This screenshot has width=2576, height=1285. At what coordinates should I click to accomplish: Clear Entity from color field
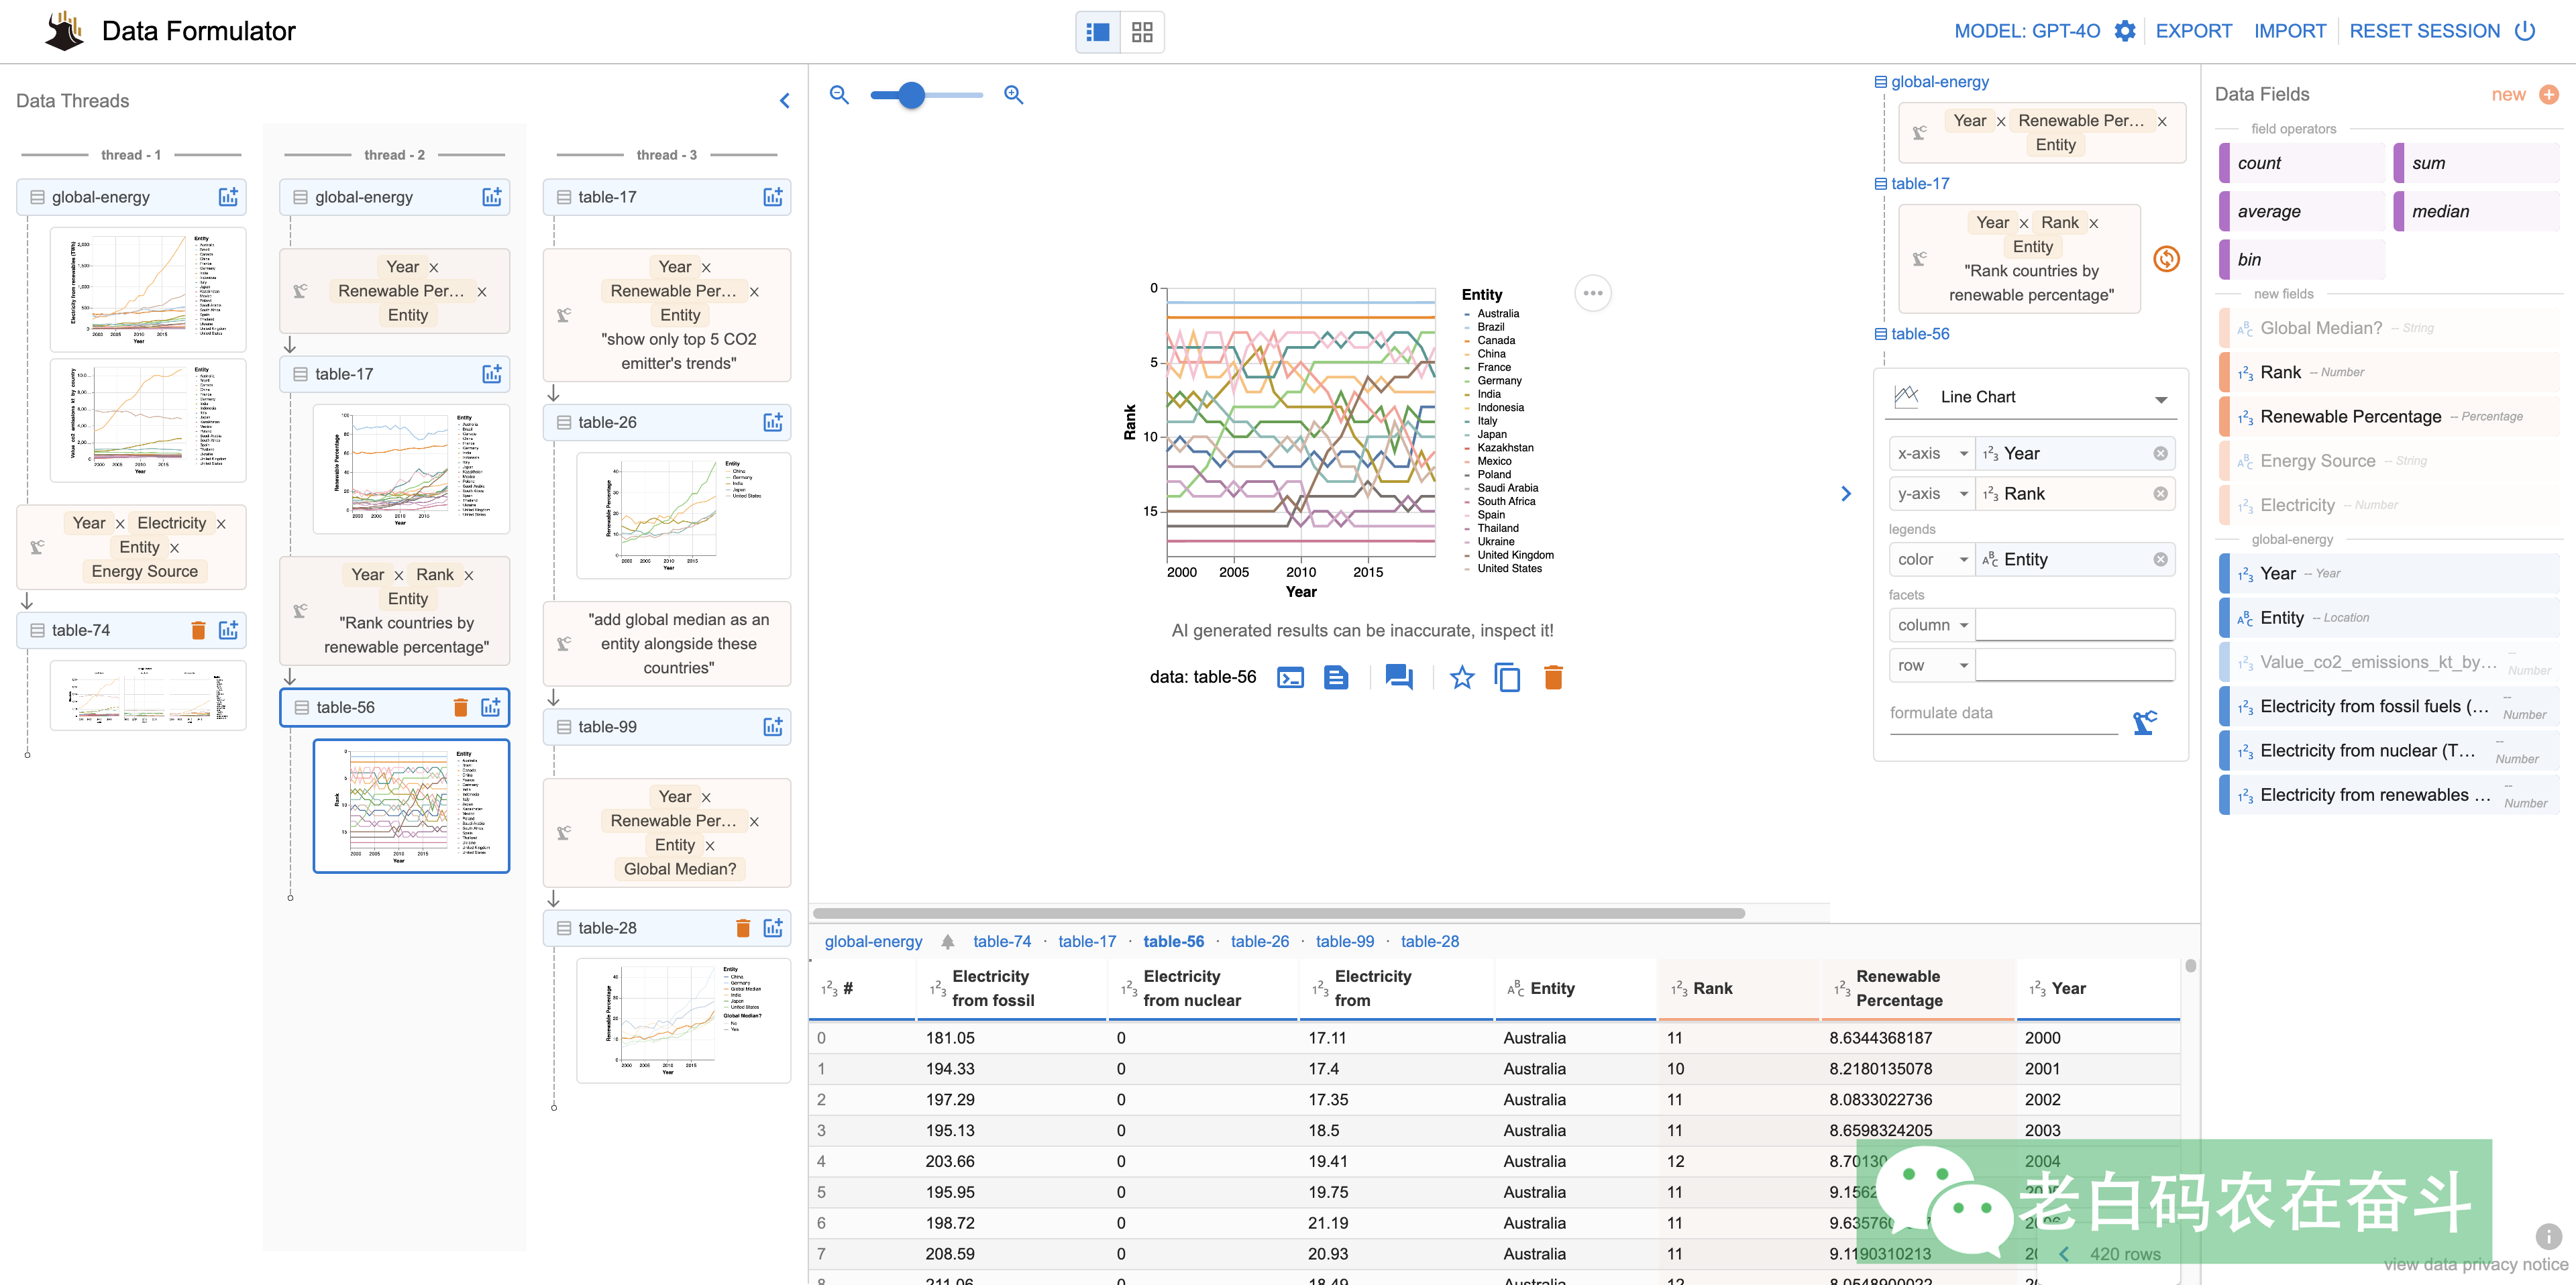point(2160,560)
